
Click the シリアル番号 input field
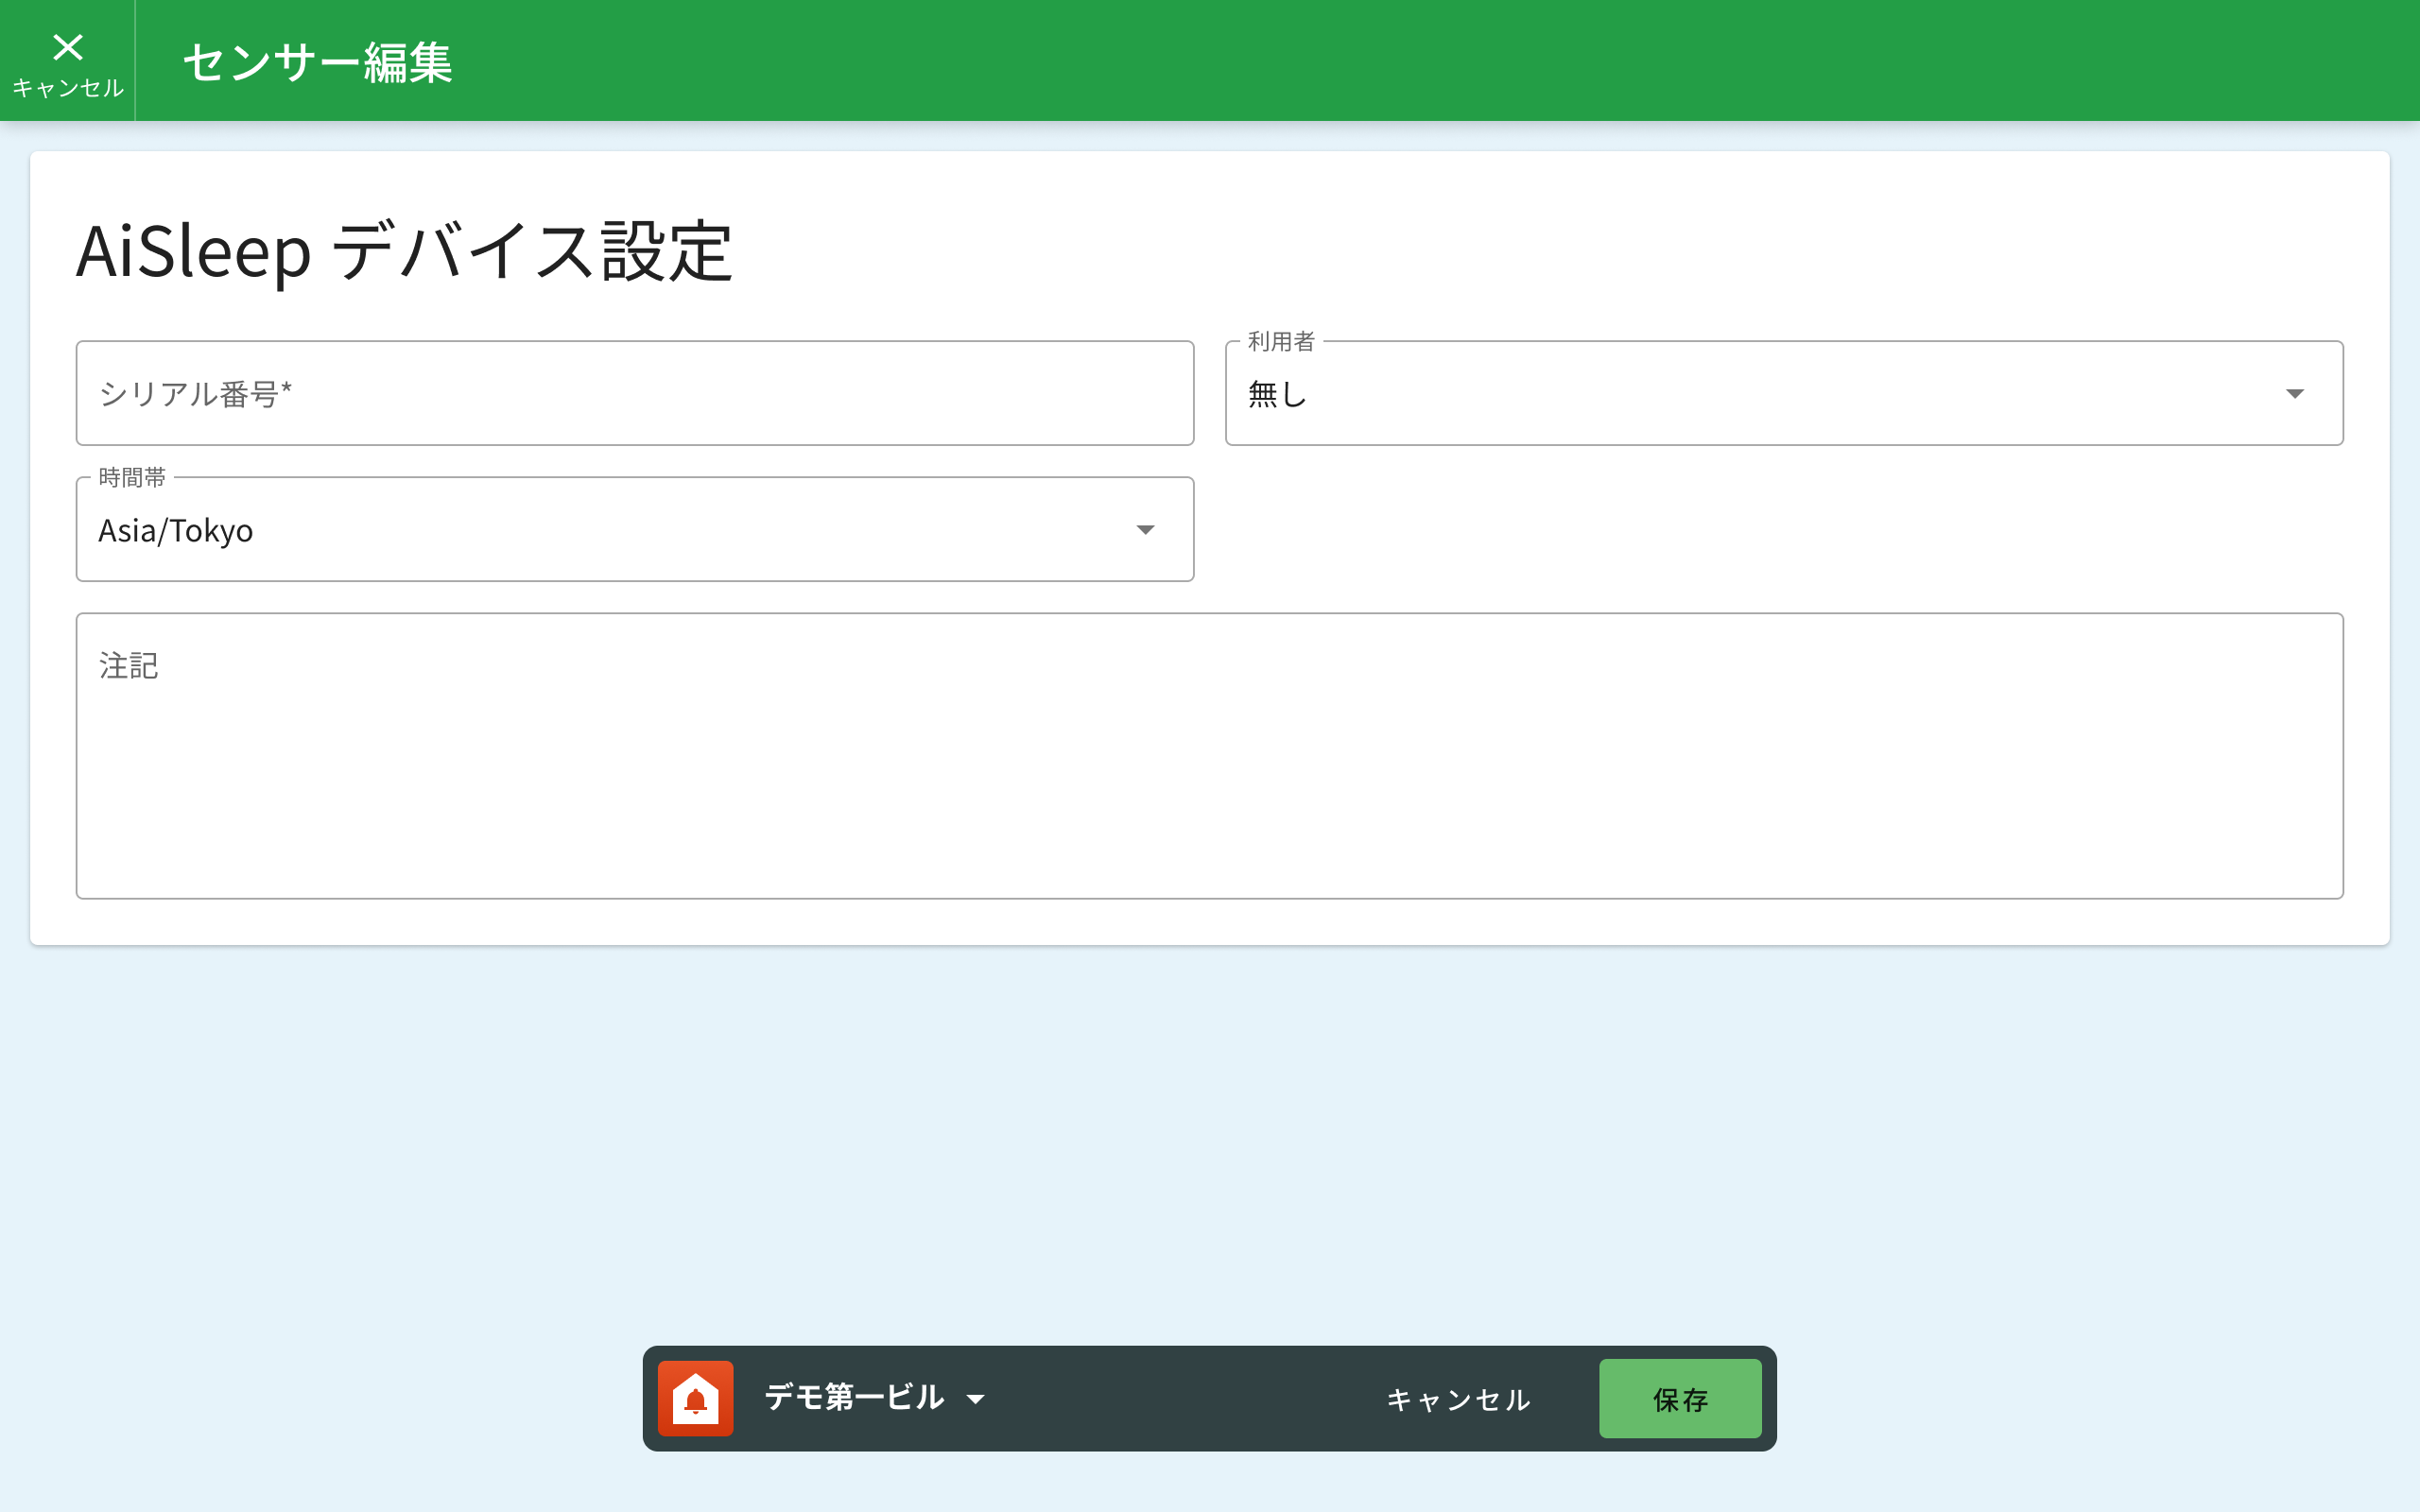click(634, 394)
